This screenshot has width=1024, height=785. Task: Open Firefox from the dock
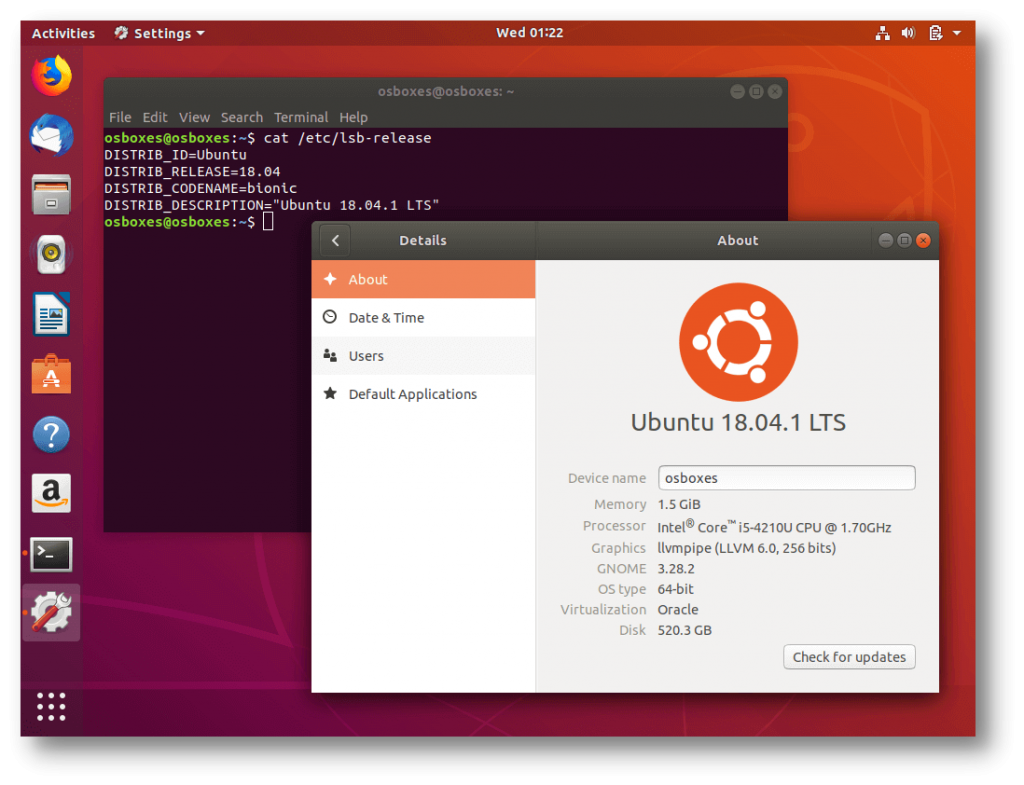pyautogui.click(x=51, y=75)
